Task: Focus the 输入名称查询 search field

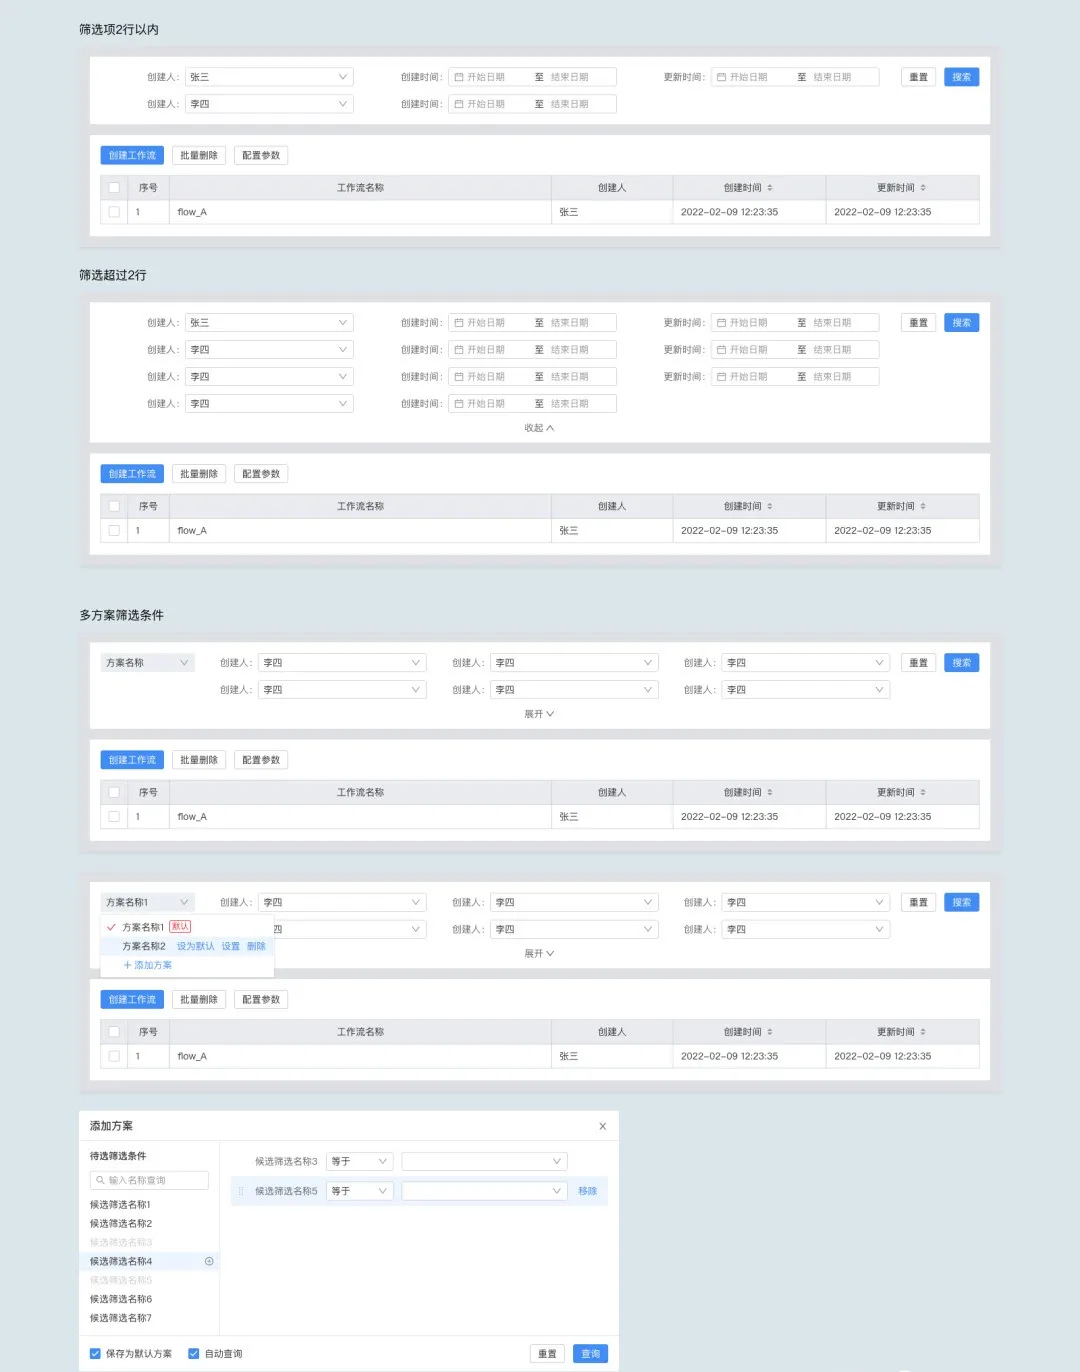Action: tap(150, 1180)
